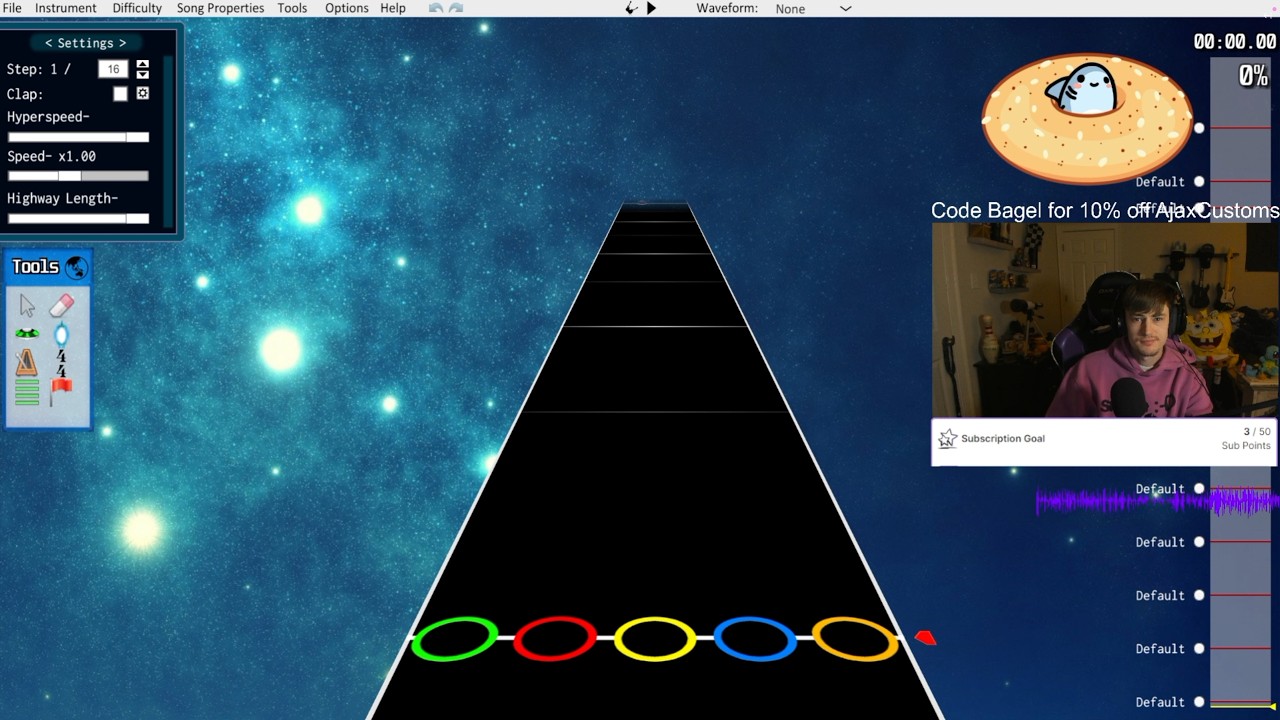Click the 00:00.00 time display
1280x720 pixels.
point(1234,42)
